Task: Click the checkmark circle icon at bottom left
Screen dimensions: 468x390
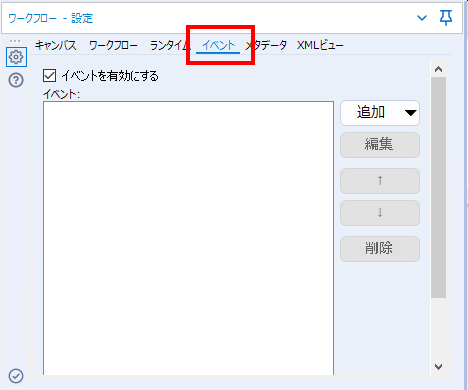Action: (16, 376)
